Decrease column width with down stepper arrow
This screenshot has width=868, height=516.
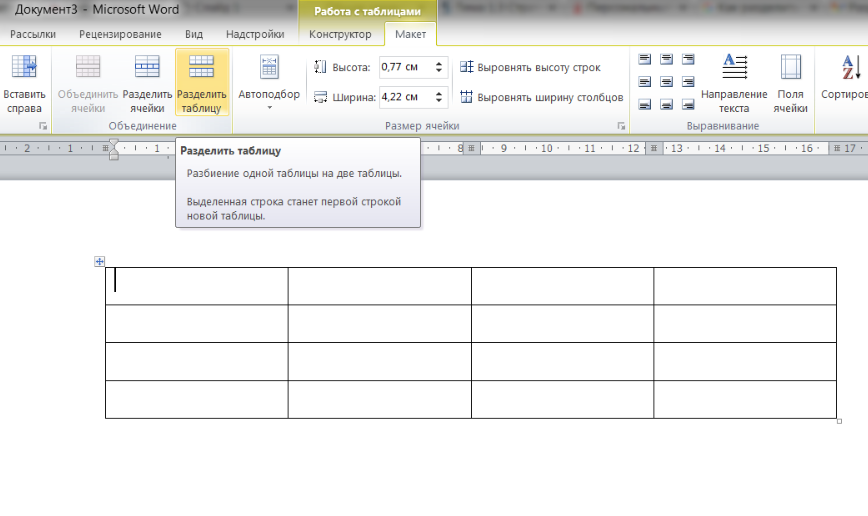tap(439, 101)
